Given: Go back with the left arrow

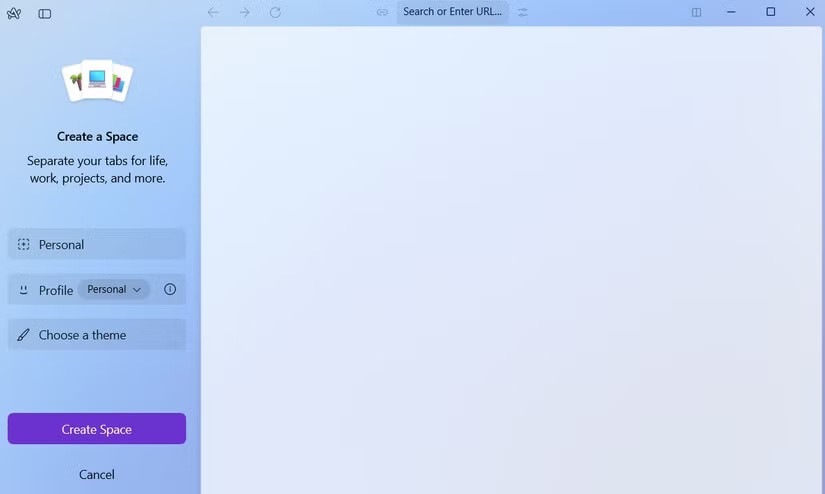Looking at the screenshot, I should tap(213, 12).
